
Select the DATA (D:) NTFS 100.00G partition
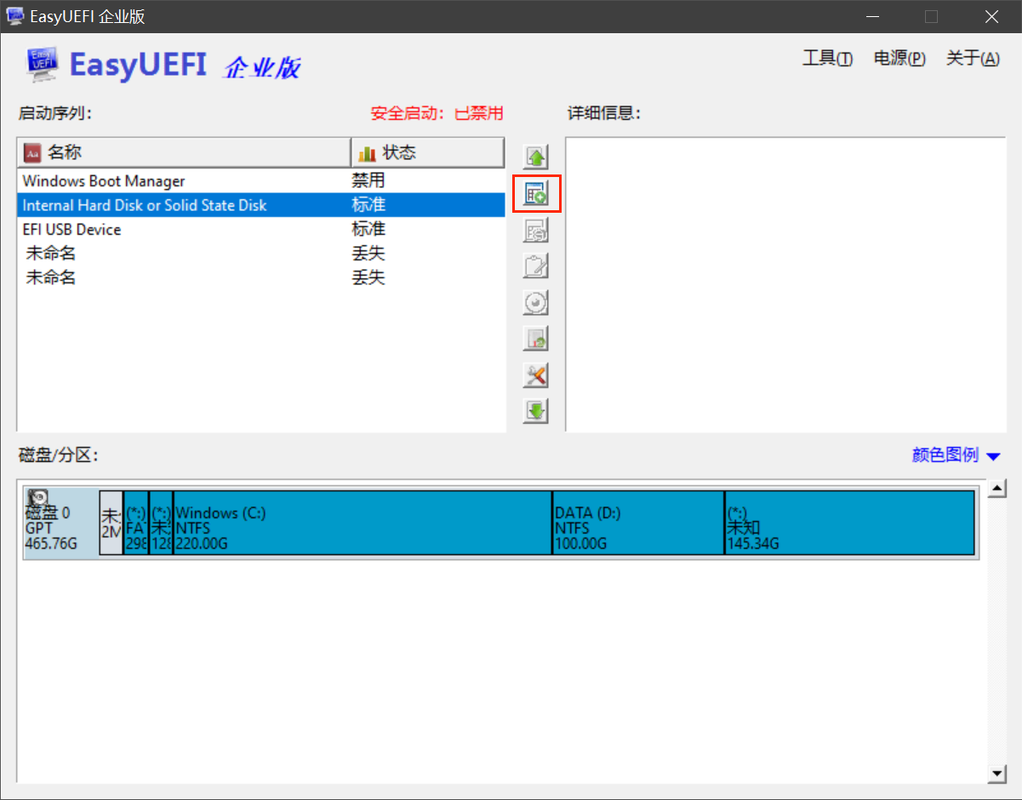click(x=638, y=523)
